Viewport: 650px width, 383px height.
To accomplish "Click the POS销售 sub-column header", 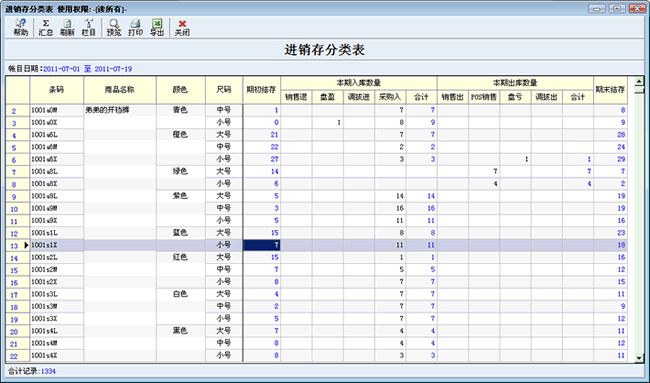I will click(484, 97).
